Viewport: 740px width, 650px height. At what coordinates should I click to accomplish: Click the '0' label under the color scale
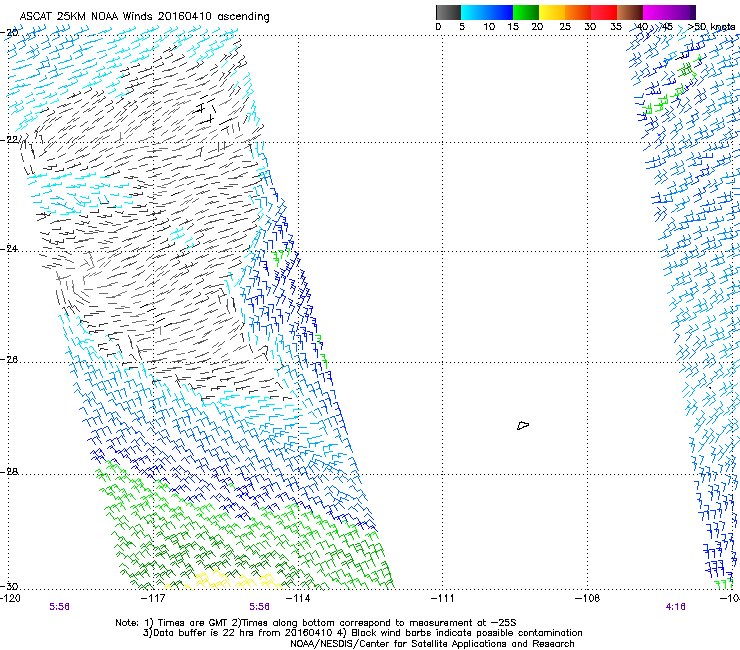[438, 27]
